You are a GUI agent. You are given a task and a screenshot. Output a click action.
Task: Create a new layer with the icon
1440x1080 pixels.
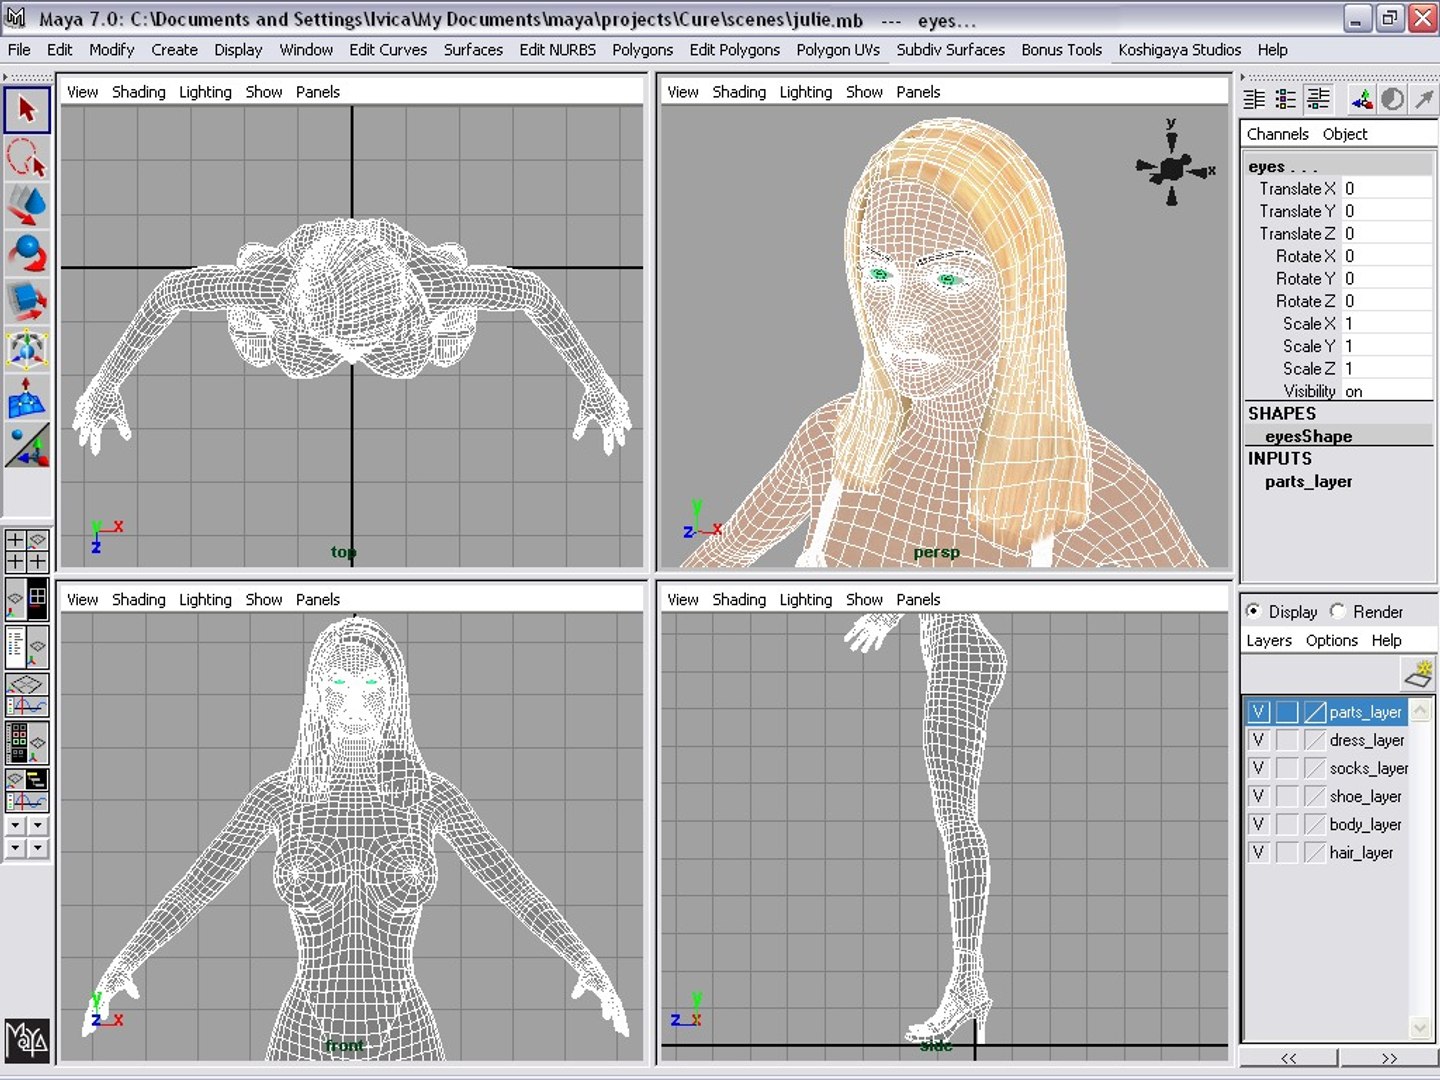pyautogui.click(x=1418, y=674)
